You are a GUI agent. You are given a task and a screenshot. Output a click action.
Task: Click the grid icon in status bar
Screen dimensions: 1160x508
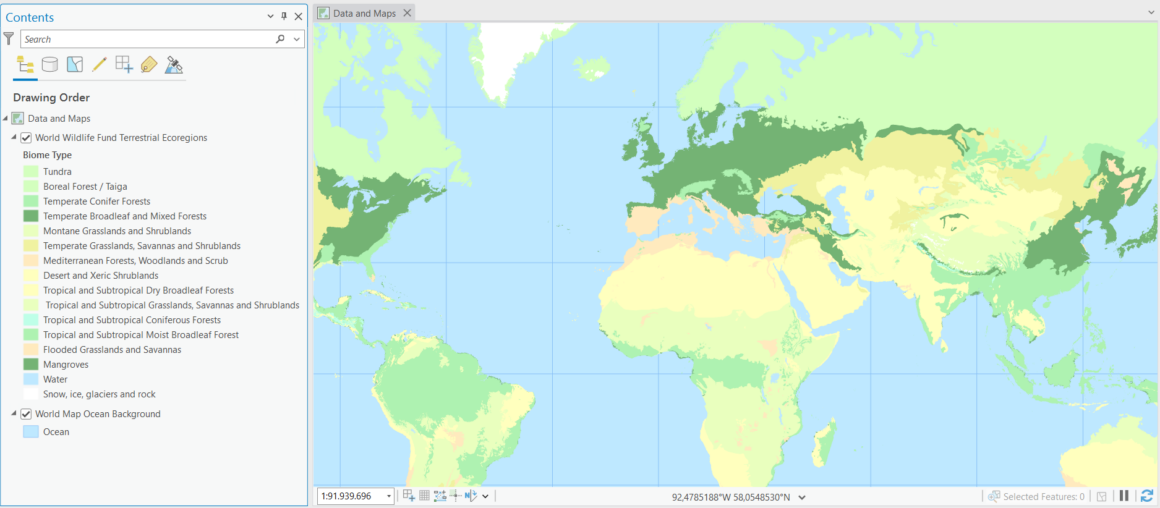pyautogui.click(x=425, y=496)
